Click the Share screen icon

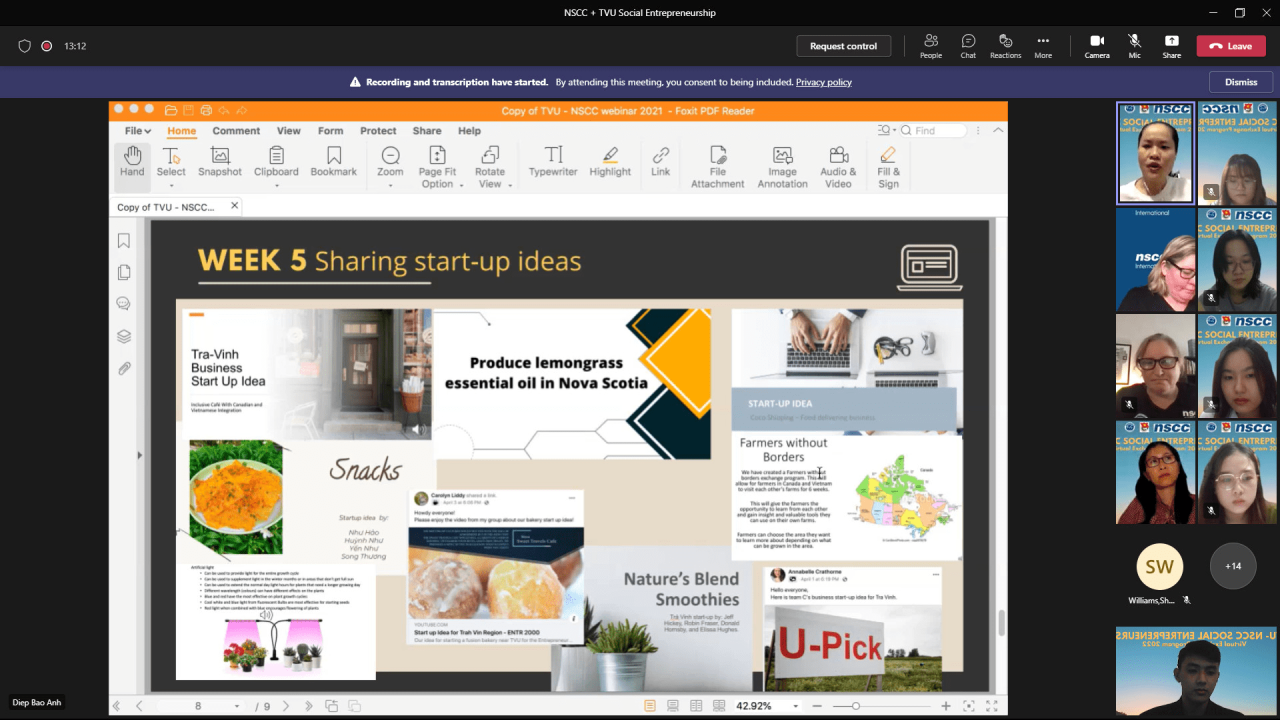point(1171,46)
